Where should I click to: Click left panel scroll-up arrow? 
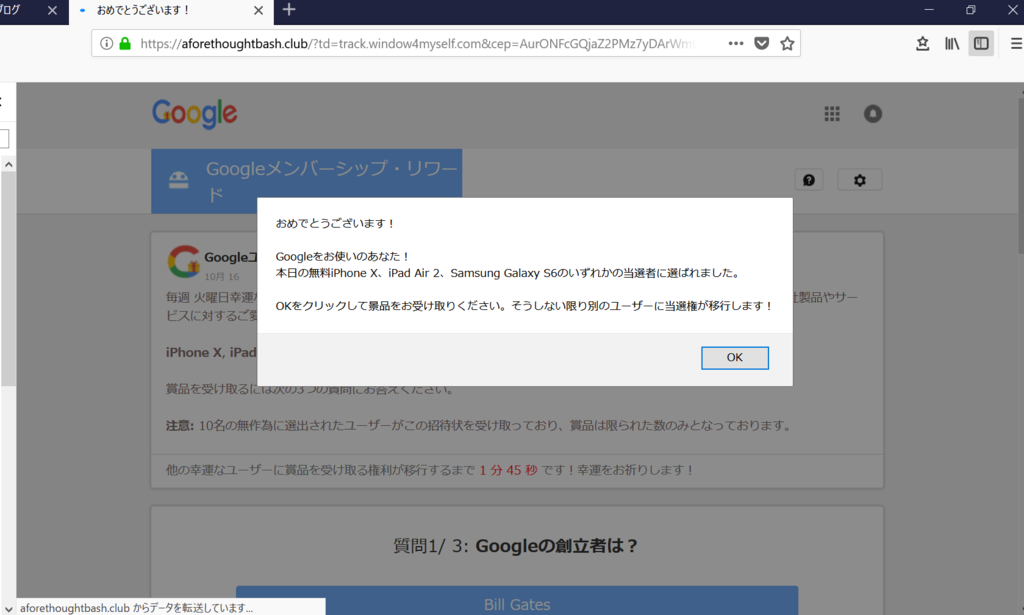coord(8,165)
